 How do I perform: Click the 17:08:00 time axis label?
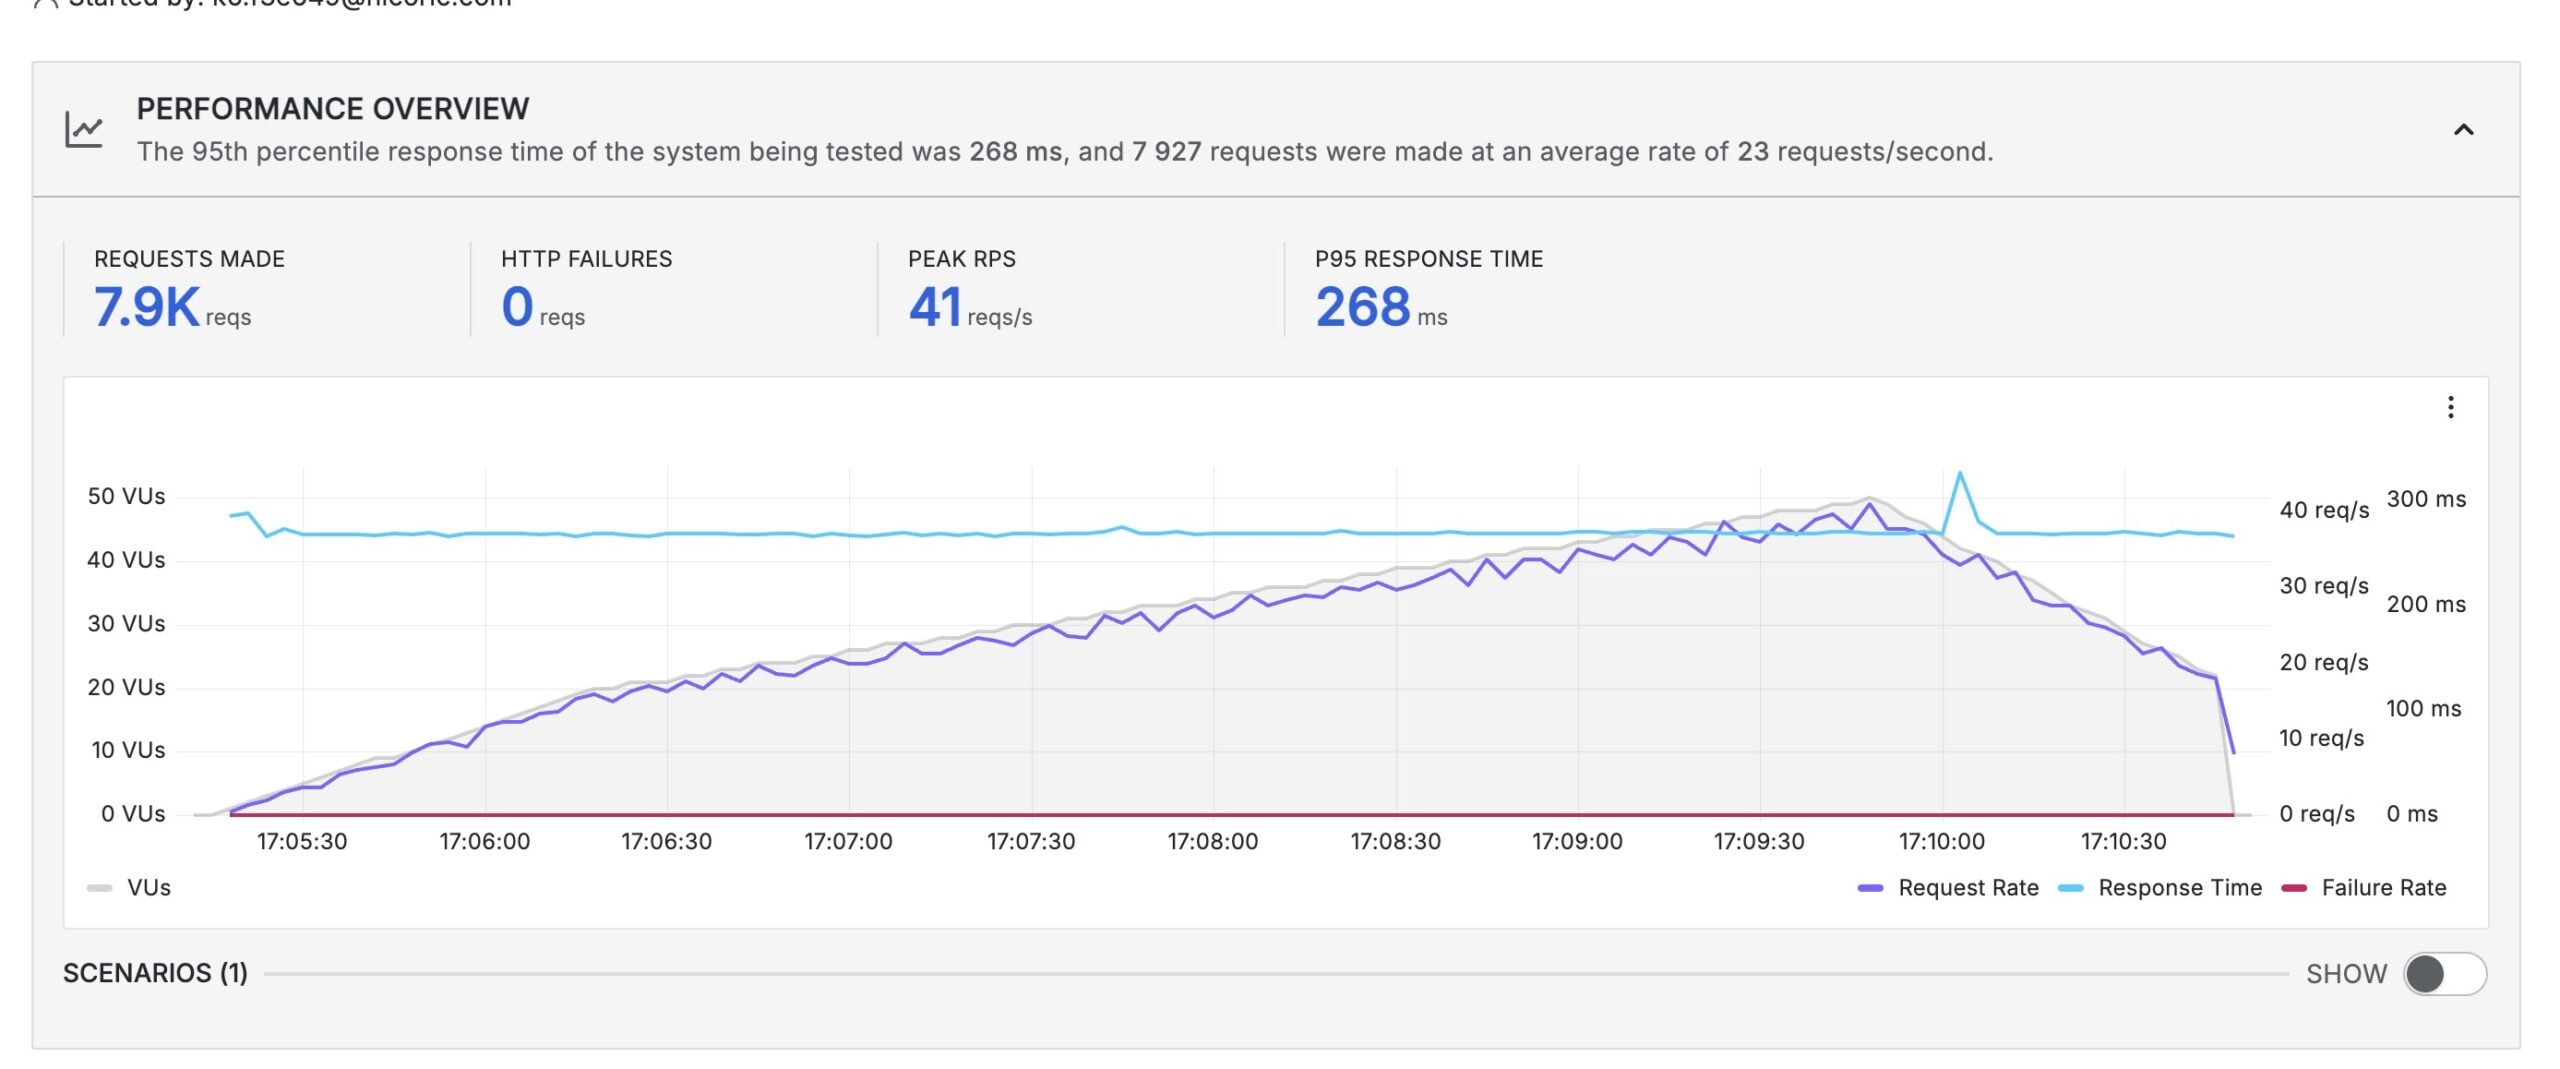tap(1212, 842)
